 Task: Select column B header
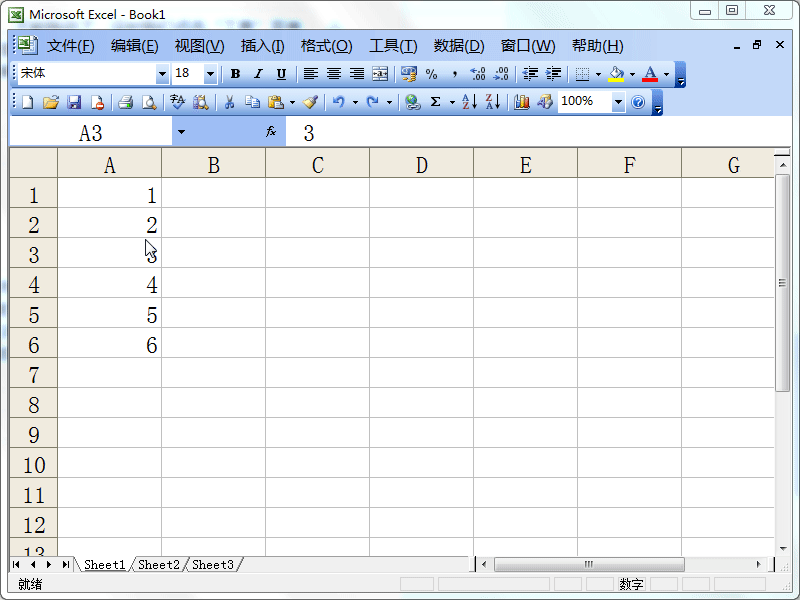(x=214, y=163)
